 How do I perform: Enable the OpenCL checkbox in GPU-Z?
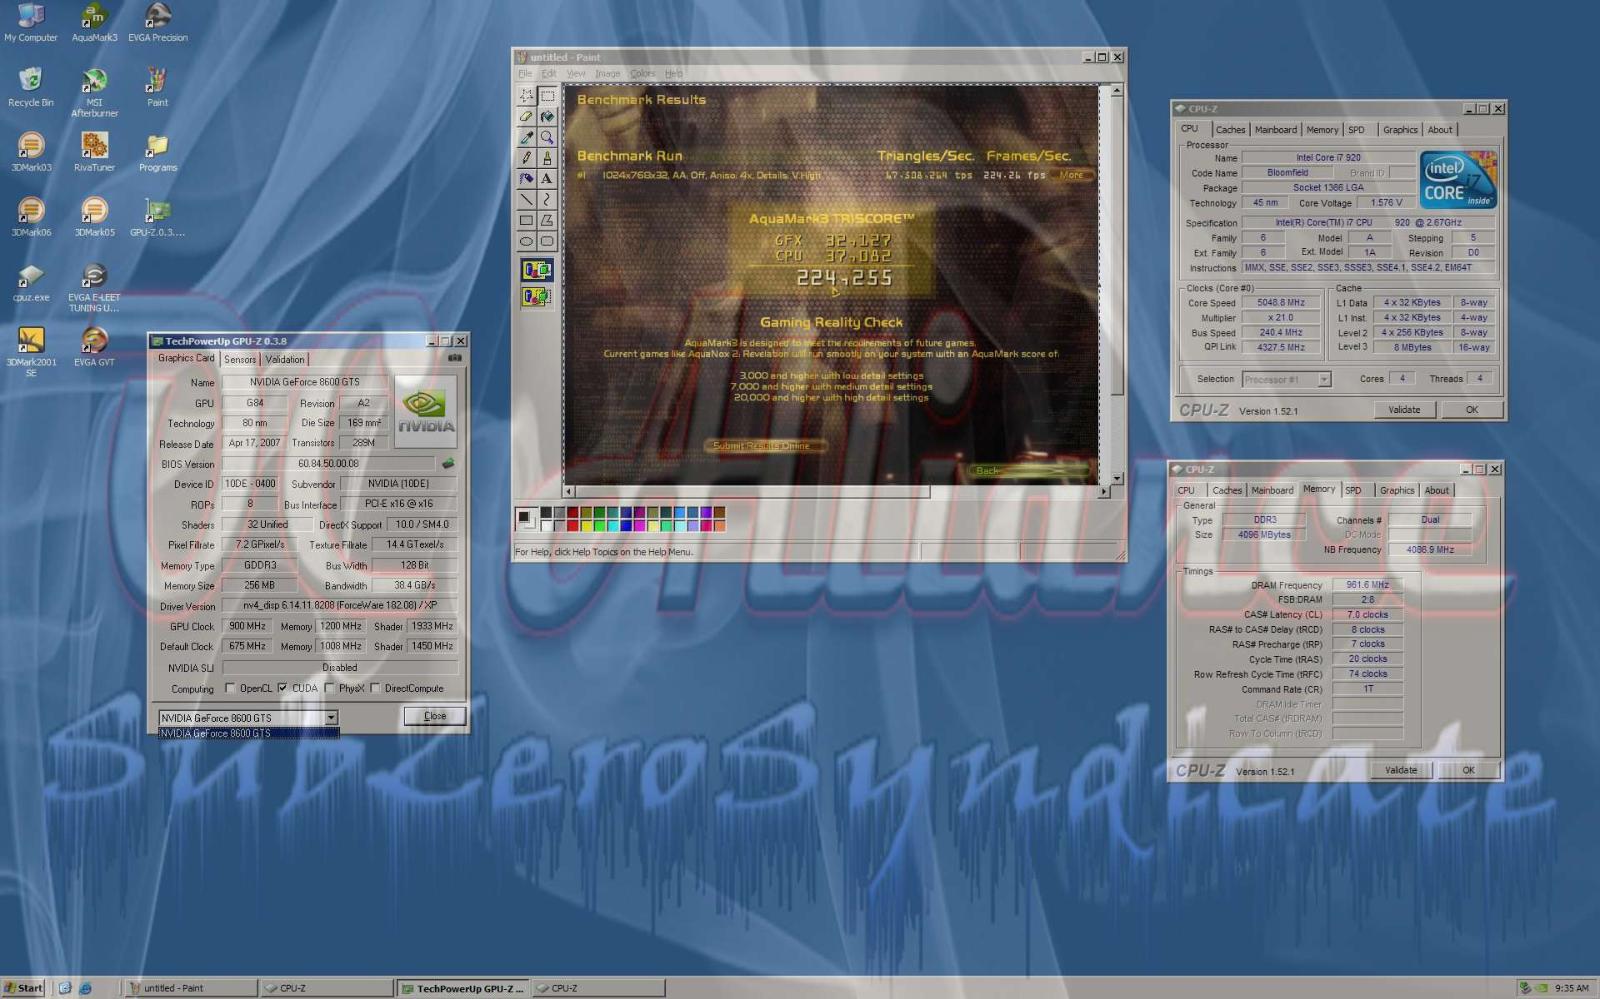pos(230,688)
